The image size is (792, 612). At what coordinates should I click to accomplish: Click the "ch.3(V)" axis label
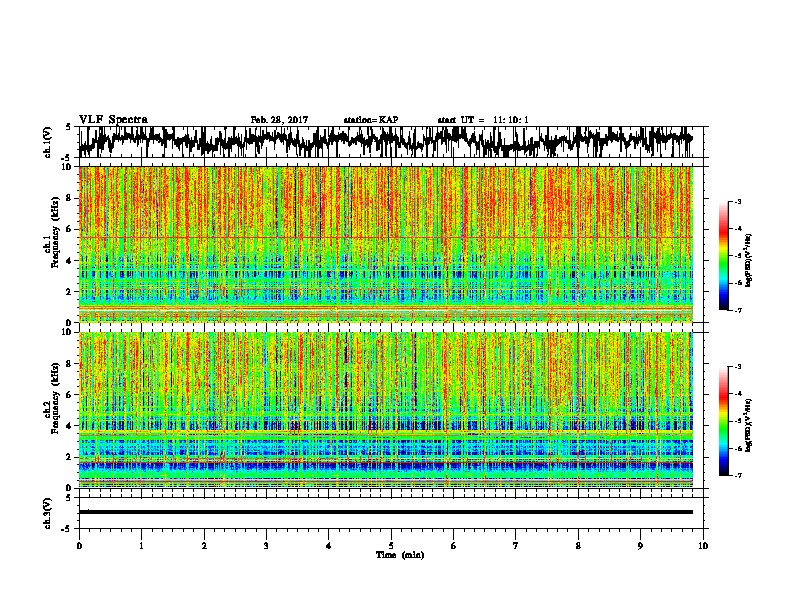coord(48,514)
